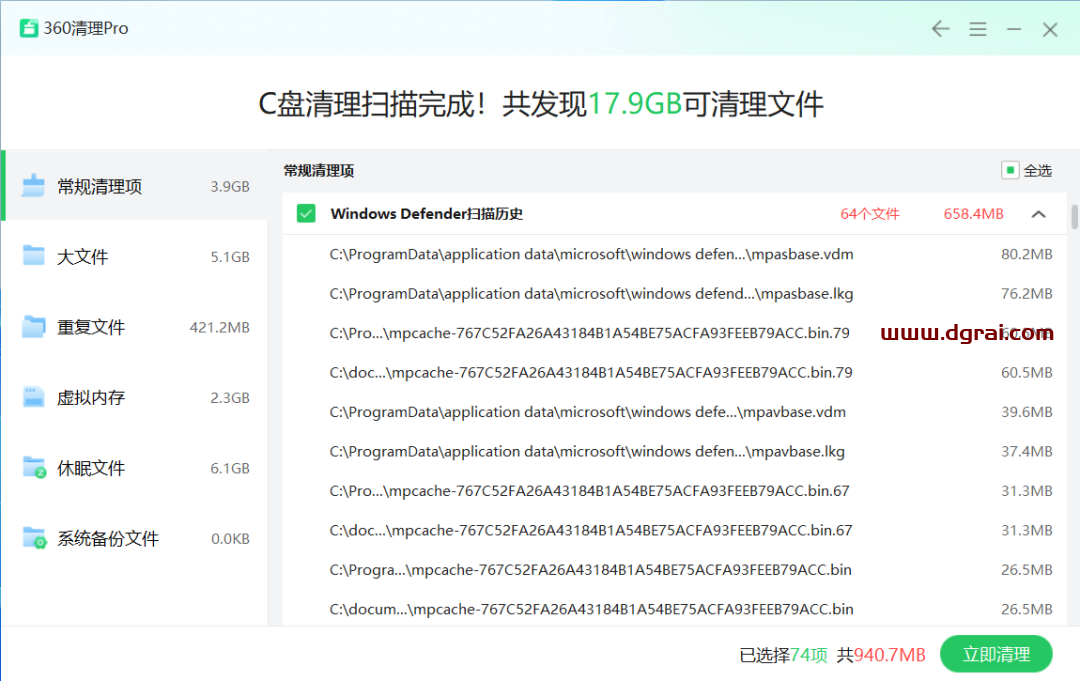Click the 虚拟内存 icon
Image resolution: width=1080 pixels, height=681 pixels.
click(33, 397)
